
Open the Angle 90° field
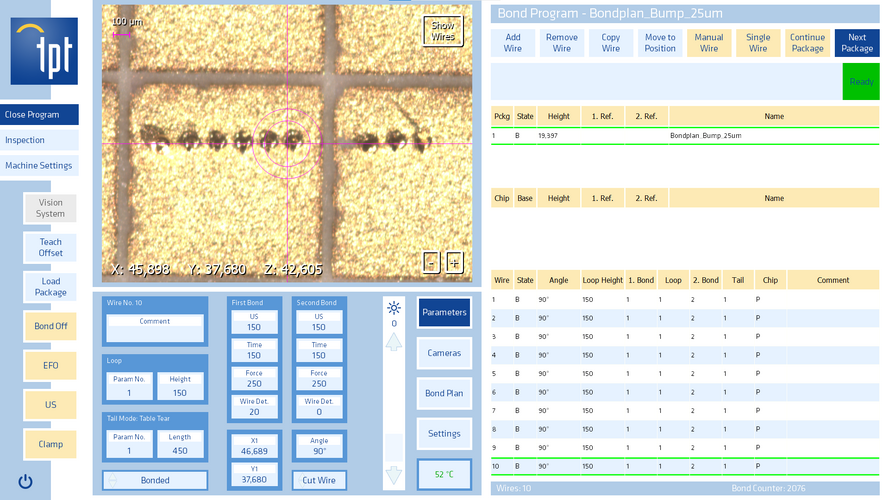pyautogui.click(x=319, y=445)
